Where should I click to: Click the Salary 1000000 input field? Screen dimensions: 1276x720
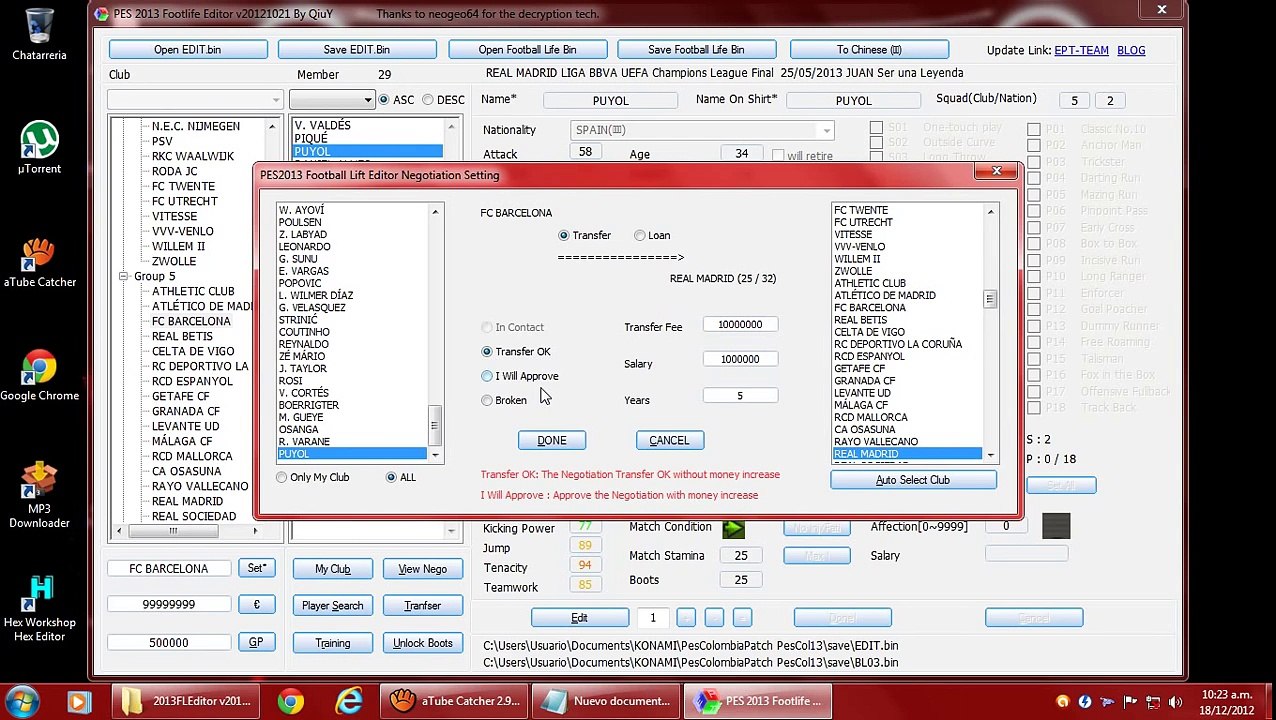click(x=740, y=359)
